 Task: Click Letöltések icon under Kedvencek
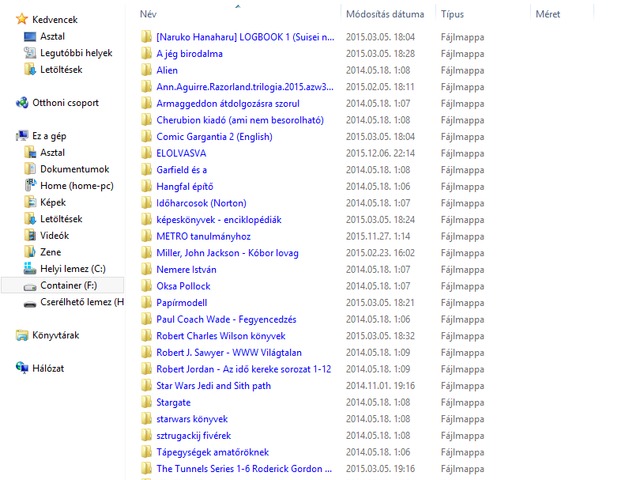point(30,69)
